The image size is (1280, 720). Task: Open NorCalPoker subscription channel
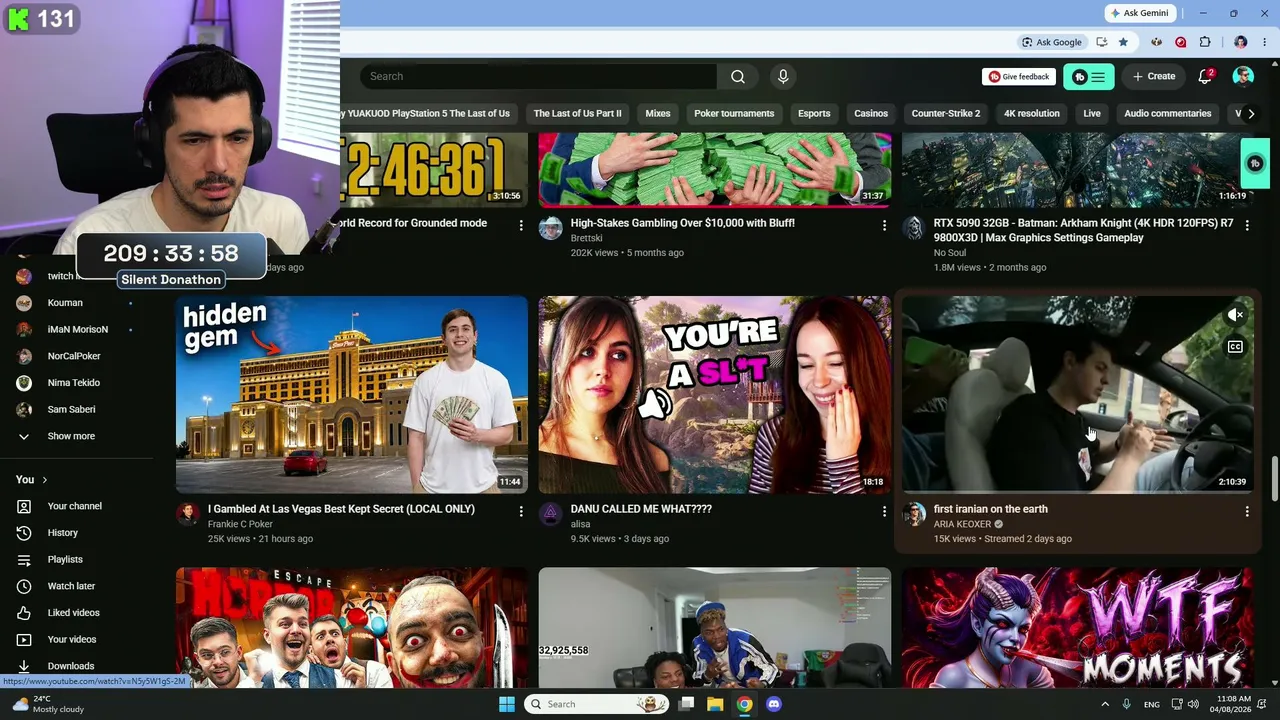coord(74,356)
